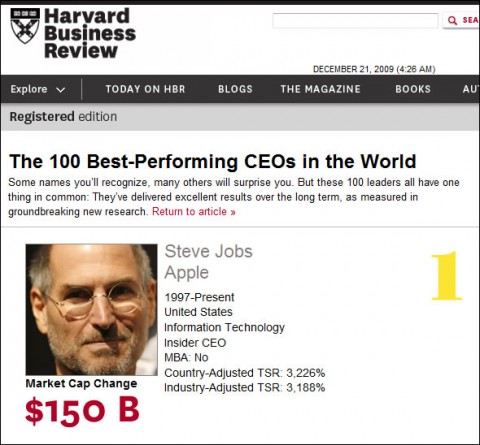Click the Registered edition banner
The height and width of the screenshot is (445, 480).
tap(240, 117)
